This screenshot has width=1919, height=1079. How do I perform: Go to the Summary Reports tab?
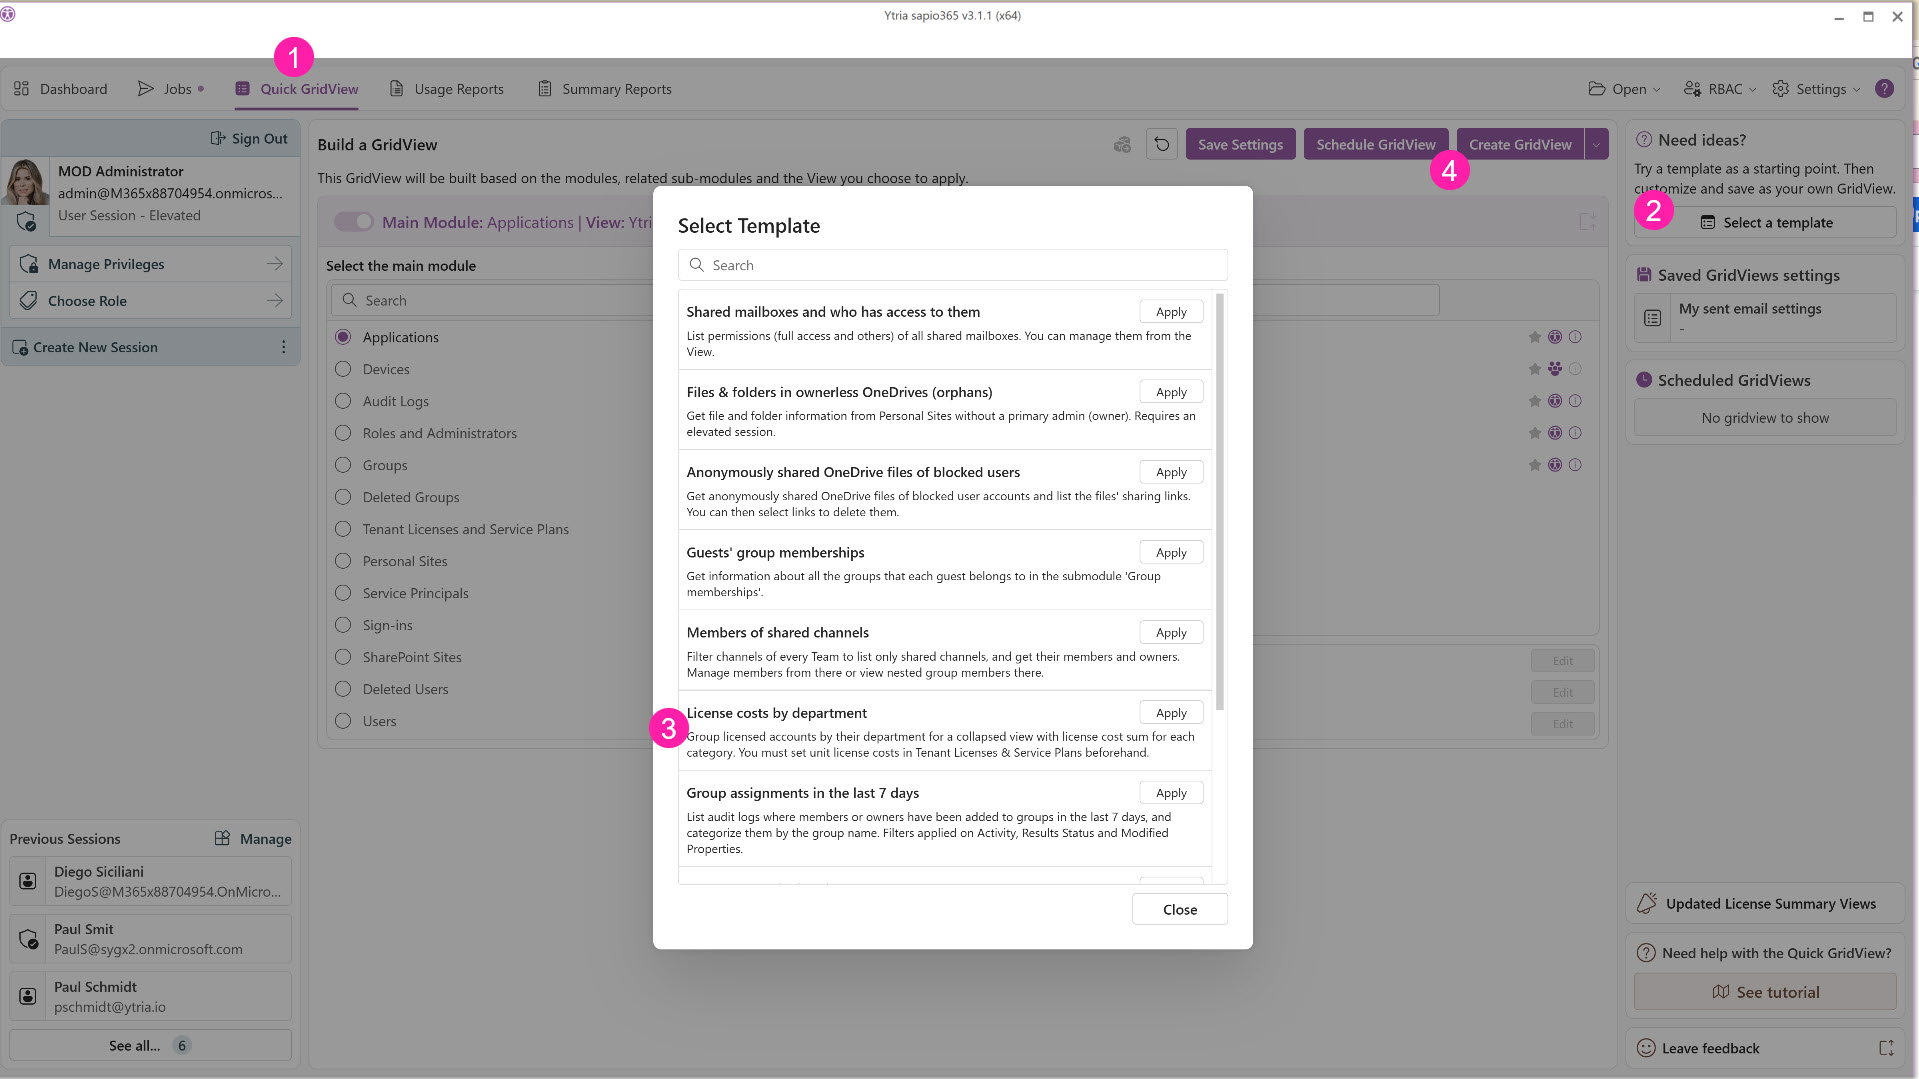coord(604,89)
